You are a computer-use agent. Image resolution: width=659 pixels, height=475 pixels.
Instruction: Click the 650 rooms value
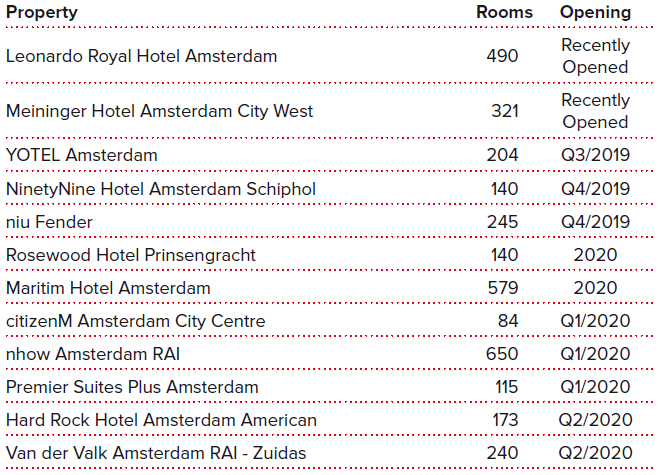coord(502,354)
